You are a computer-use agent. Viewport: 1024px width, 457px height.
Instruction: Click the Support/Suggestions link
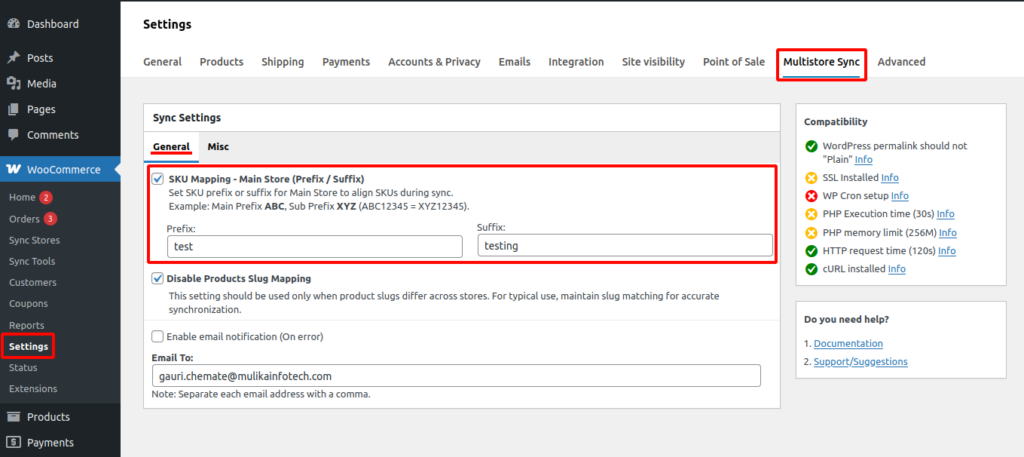(x=860, y=361)
